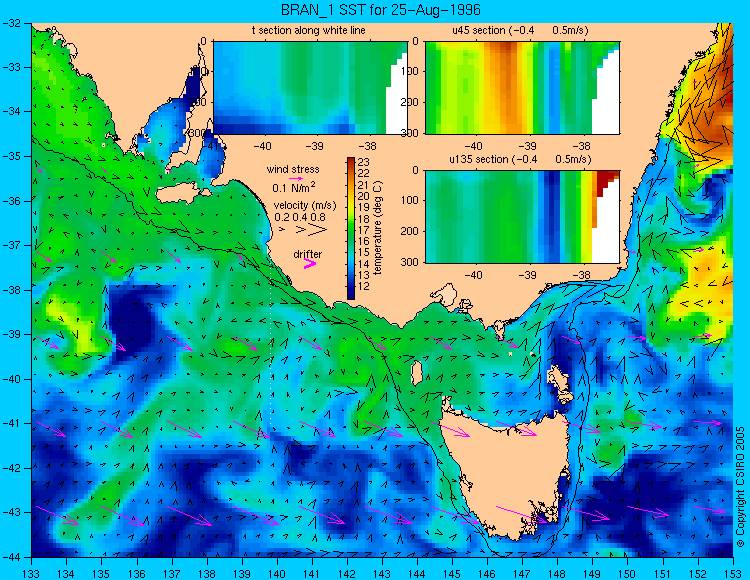The width and height of the screenshot is (750, 580).
Task: Click the "t section along white line" label
Action: pos(309,31)
